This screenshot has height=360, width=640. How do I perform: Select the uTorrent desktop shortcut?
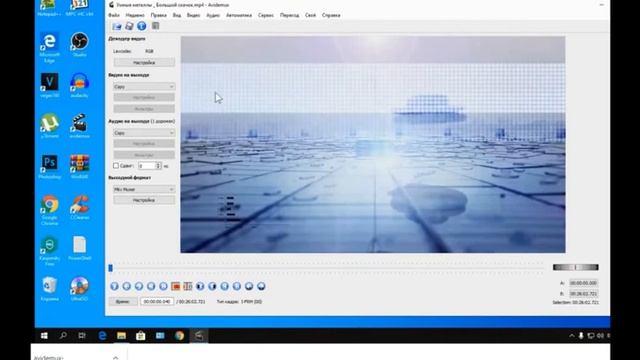tap(49, 126)
